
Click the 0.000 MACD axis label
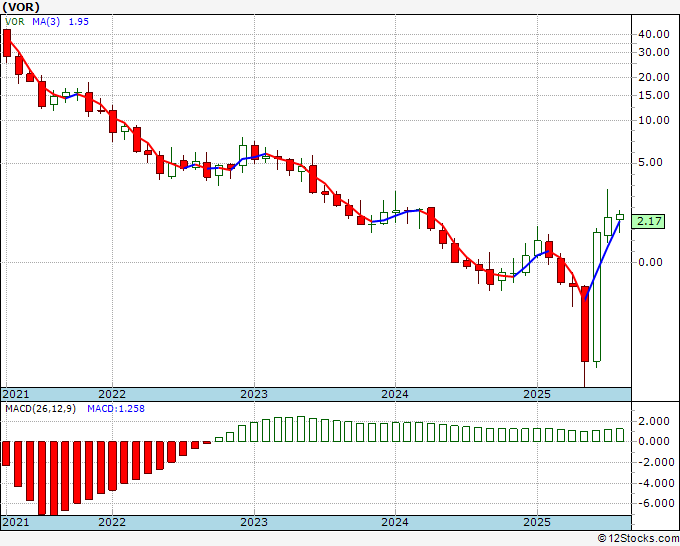point(654,441)
